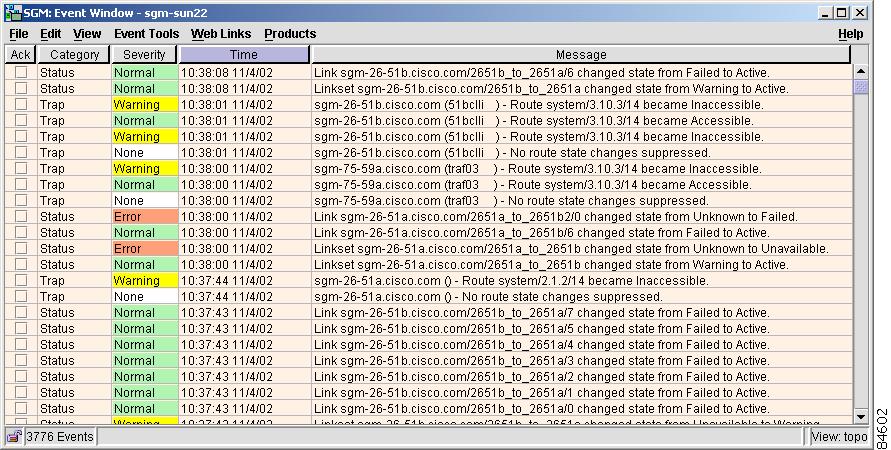
Task: Tick Ack for the first 10:38:01 Warning trap
Action: tap(21, 105)
